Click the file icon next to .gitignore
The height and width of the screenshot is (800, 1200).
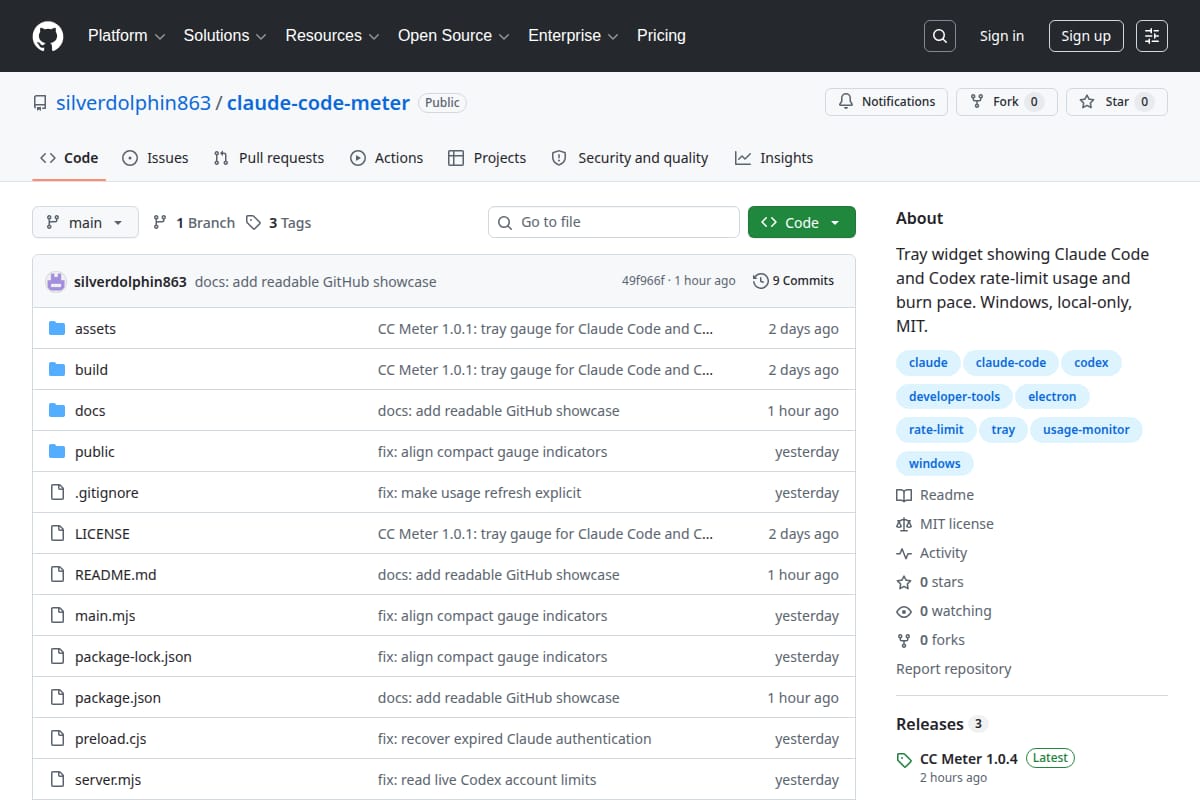[57, 493]
